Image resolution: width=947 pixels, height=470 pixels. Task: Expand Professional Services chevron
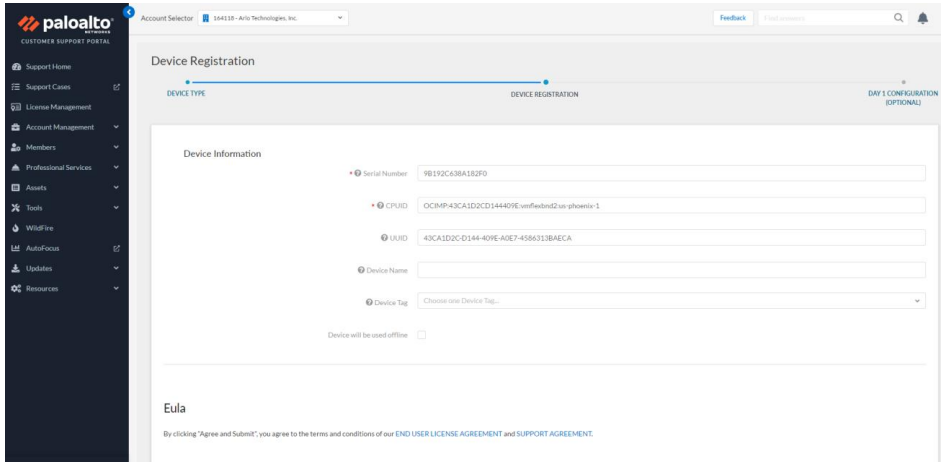[x=116, y=167]
